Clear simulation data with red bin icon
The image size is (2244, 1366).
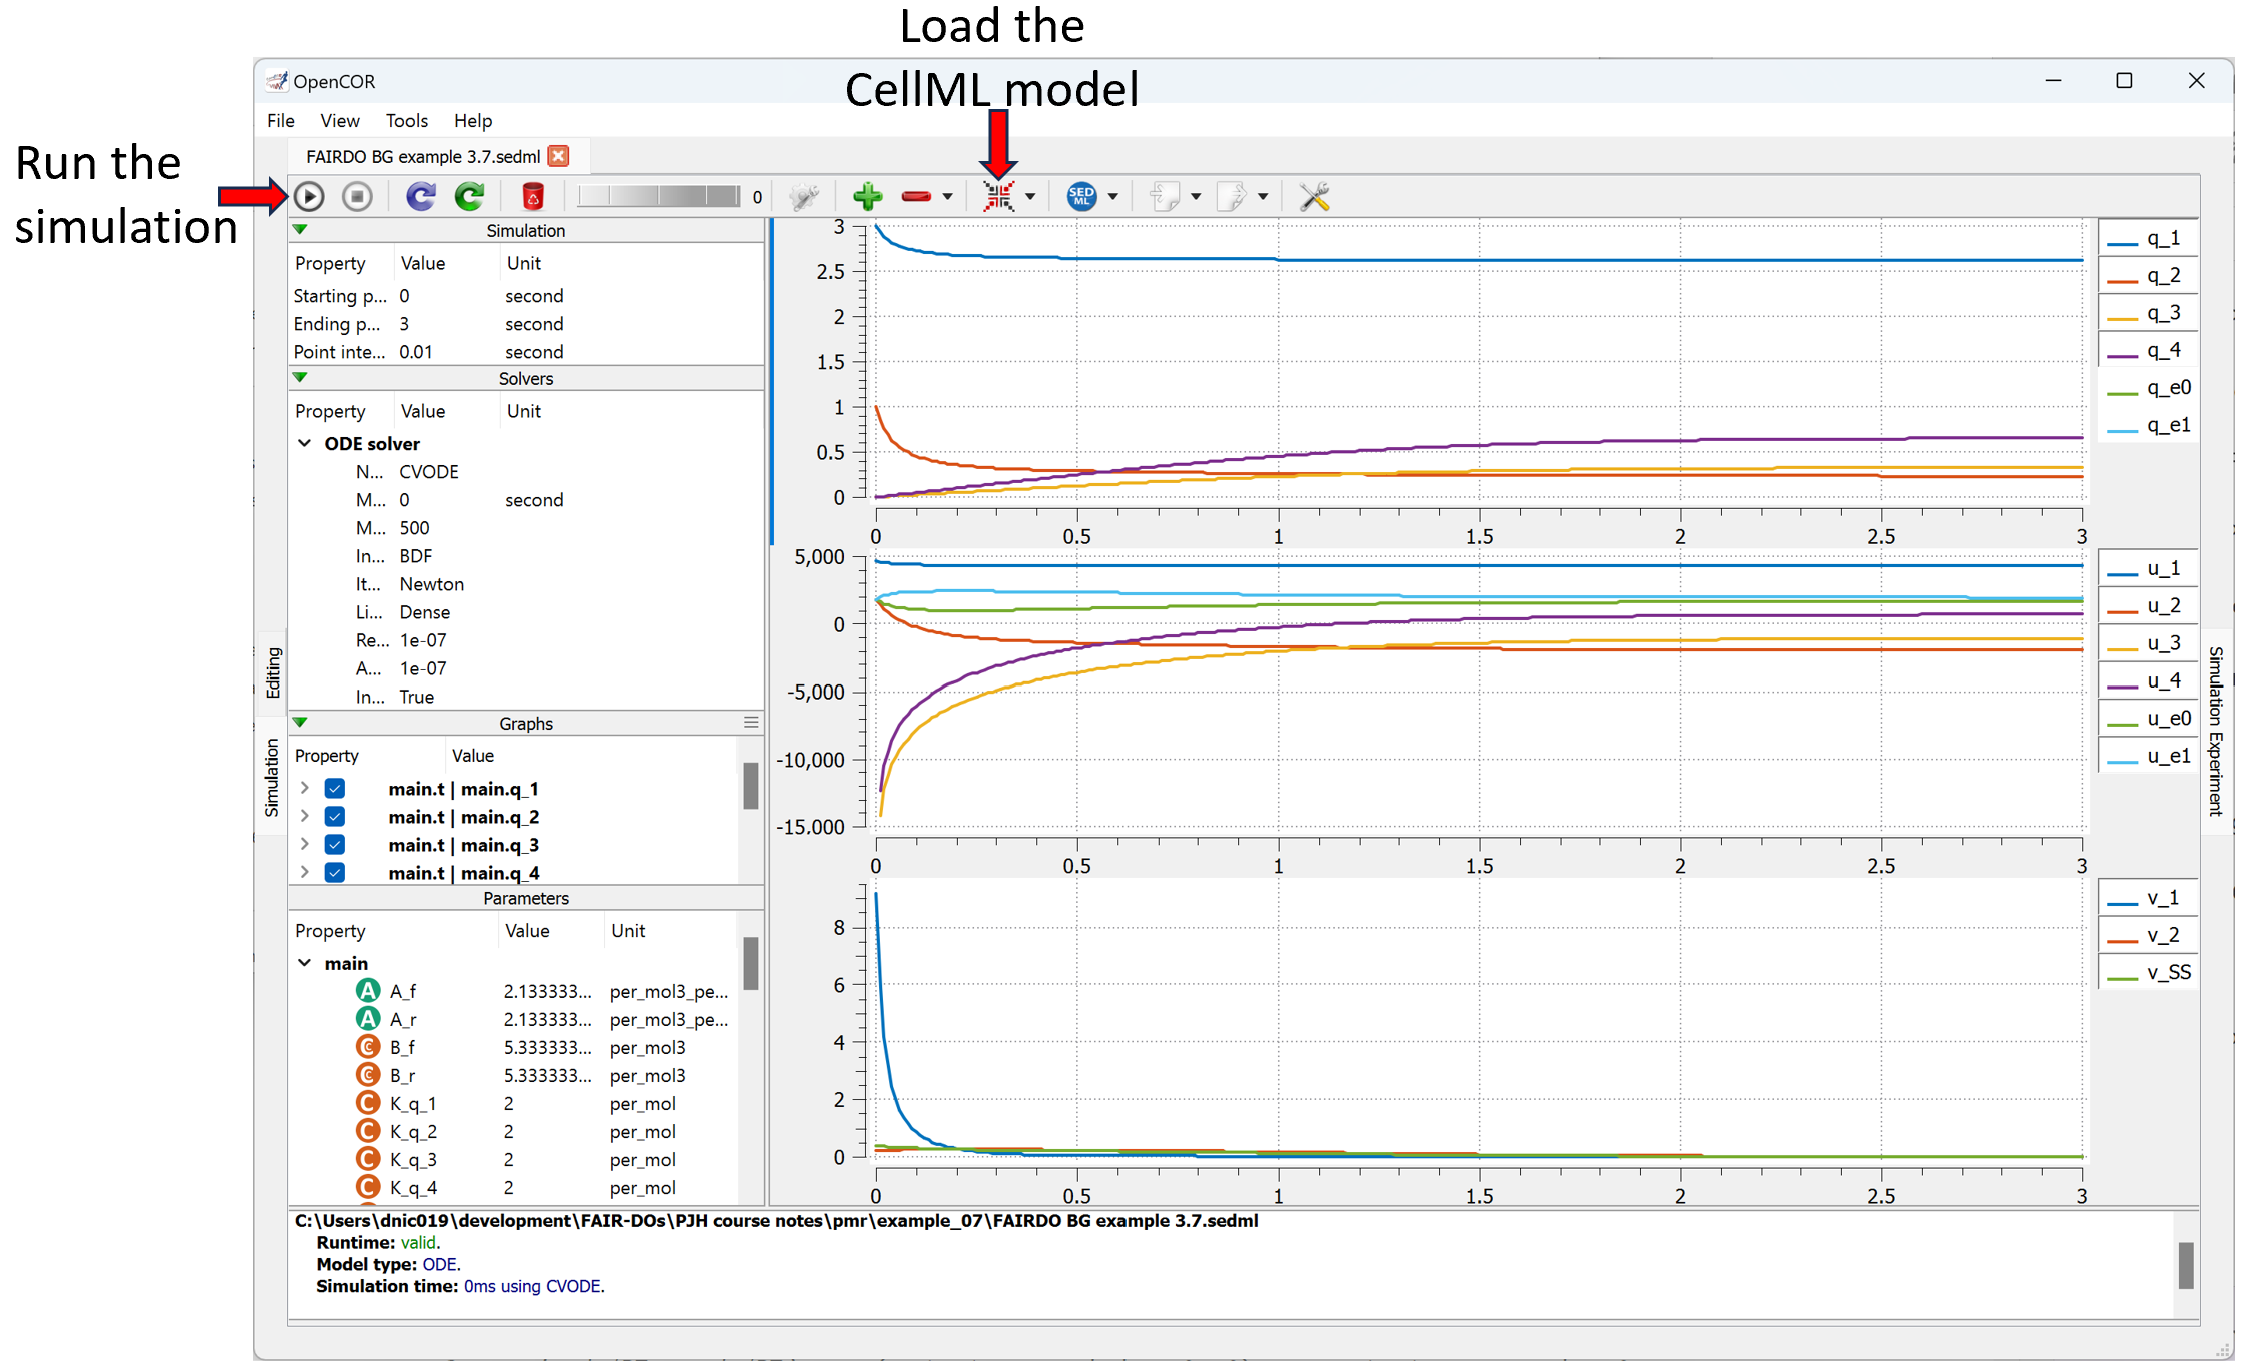pyautogui.click(x=533, y=196)
